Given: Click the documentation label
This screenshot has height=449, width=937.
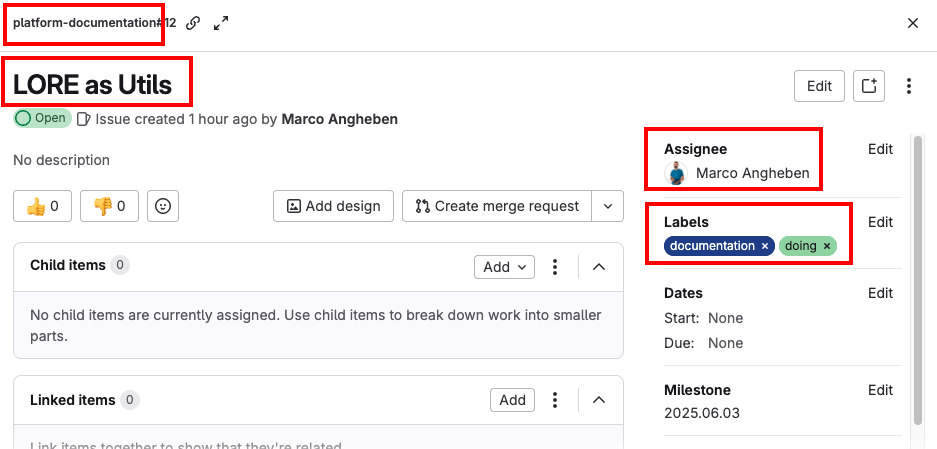Looking at the screenshot, I should click(712, 246).
